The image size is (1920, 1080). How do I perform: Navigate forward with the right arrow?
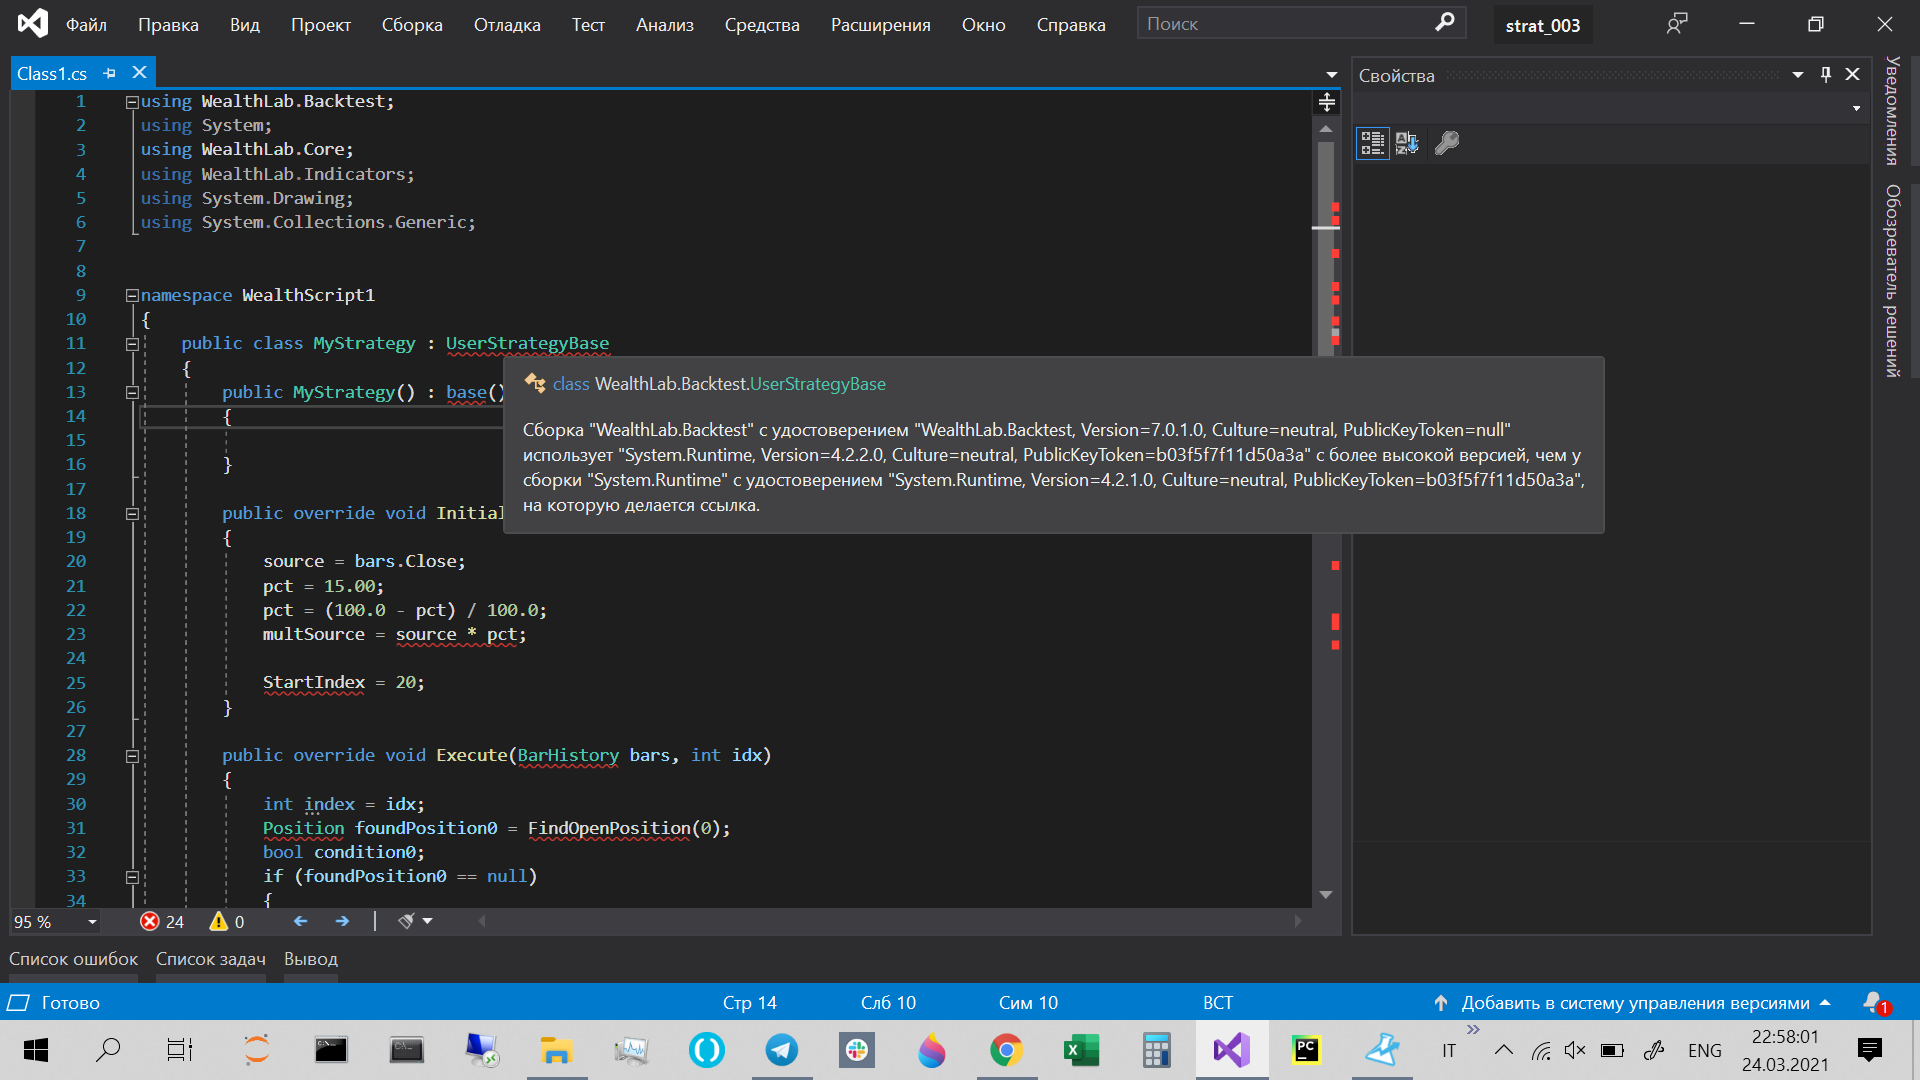(x=342, y=921)
